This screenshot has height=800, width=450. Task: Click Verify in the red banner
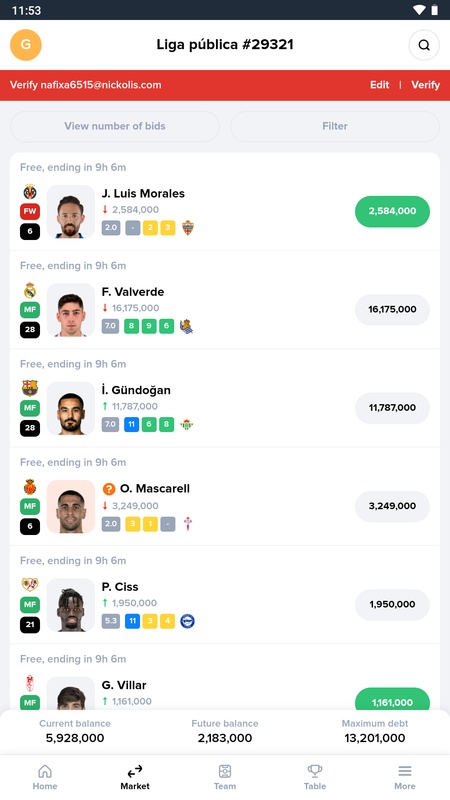426,85
